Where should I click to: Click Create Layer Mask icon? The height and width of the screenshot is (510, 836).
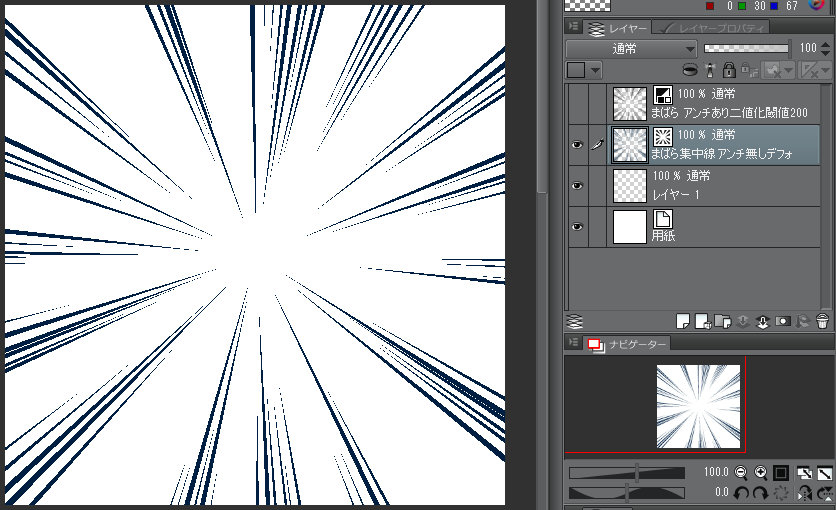[783, 321]
